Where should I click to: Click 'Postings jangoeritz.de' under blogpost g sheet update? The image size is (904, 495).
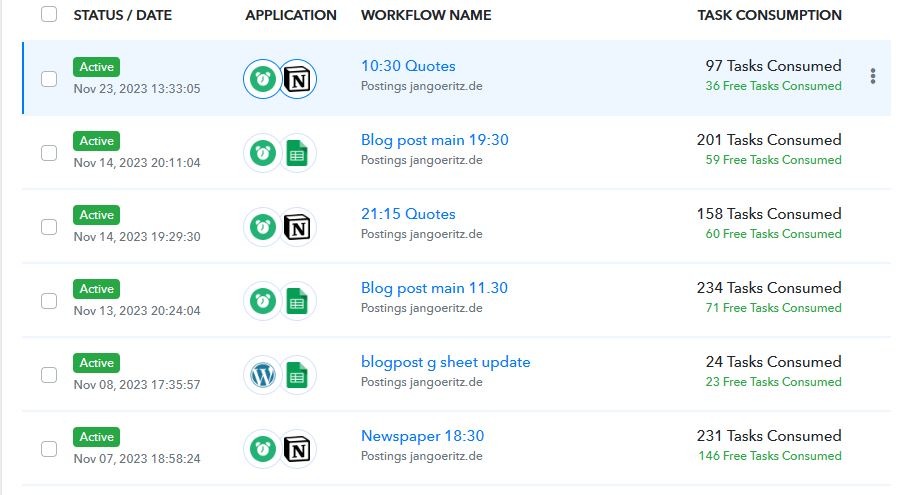click(421, 382)
